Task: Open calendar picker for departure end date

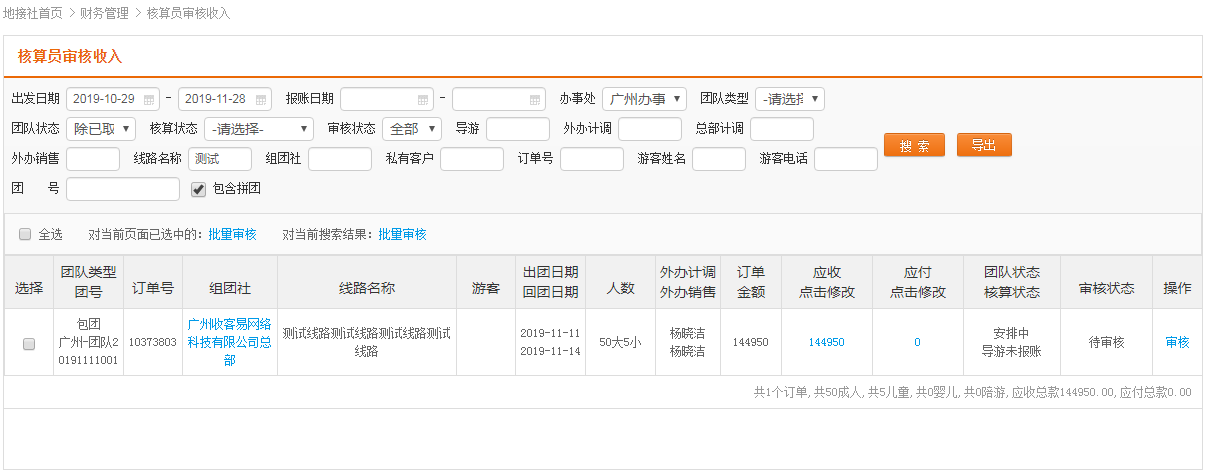Action: pyautogui.click(x=261, y=99)
